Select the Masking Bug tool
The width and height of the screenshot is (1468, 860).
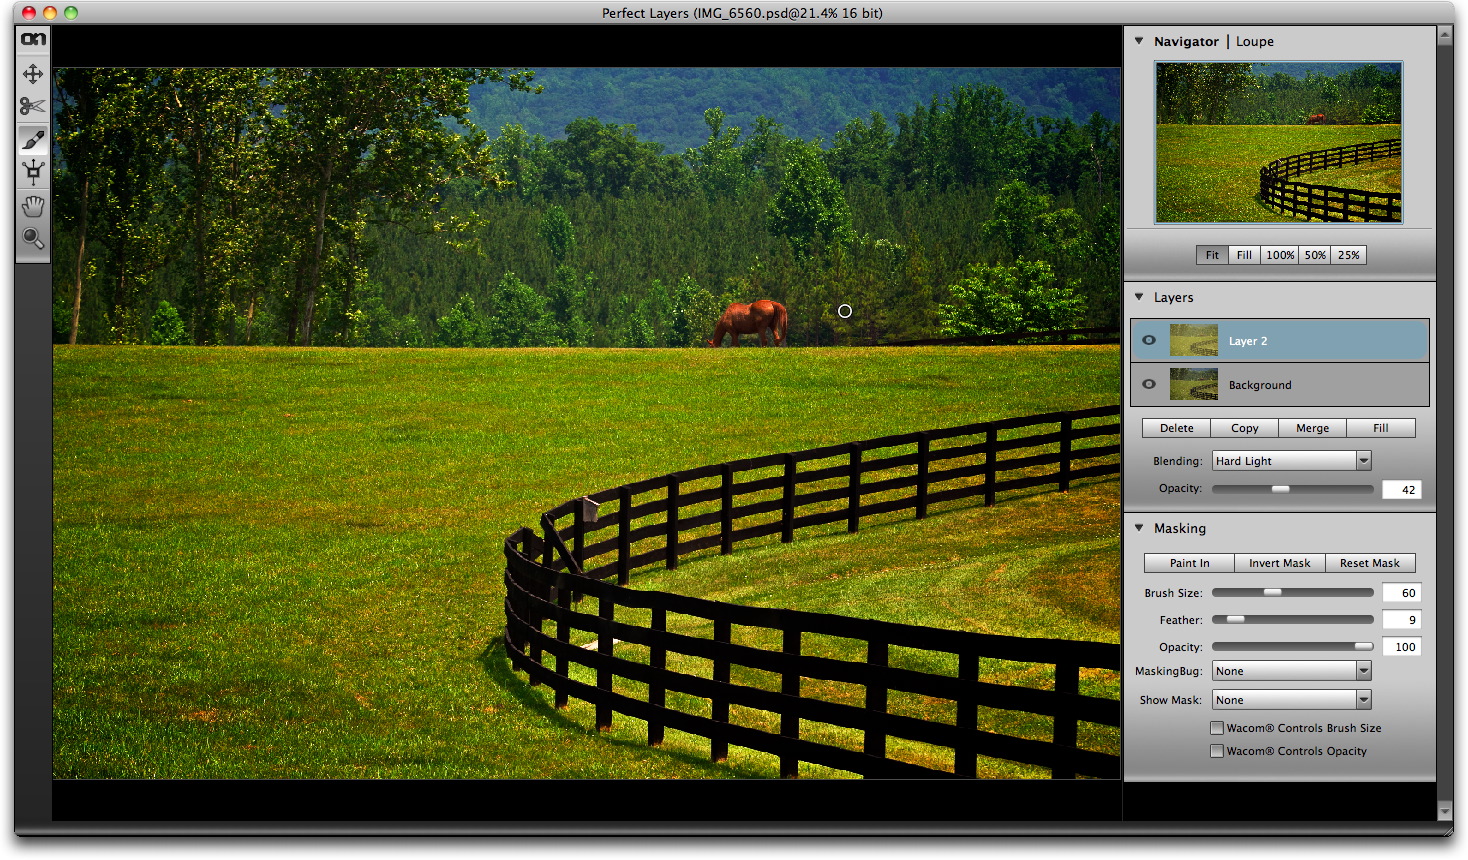click(x=33, y=173)
